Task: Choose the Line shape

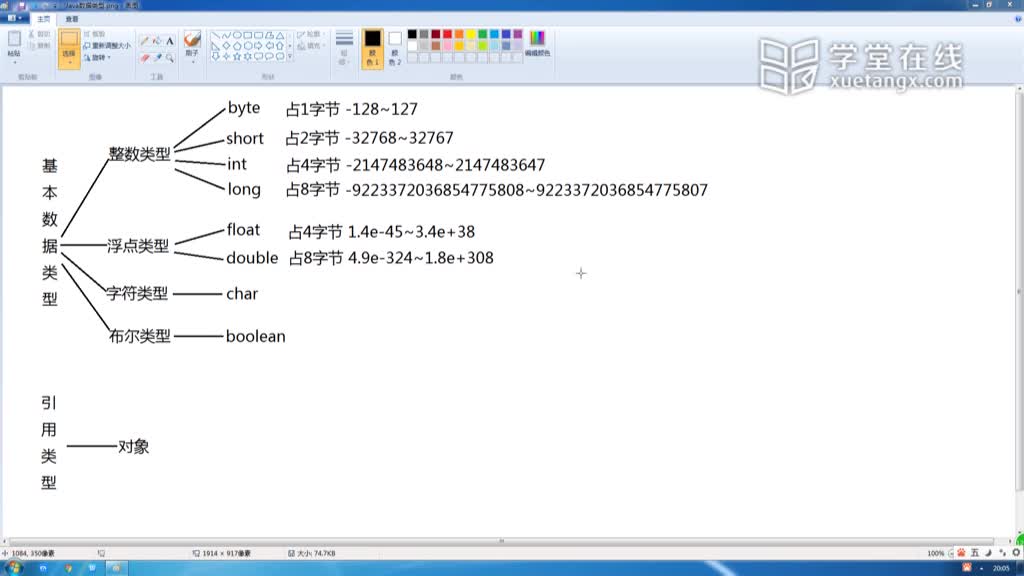Action: [216, 35]
